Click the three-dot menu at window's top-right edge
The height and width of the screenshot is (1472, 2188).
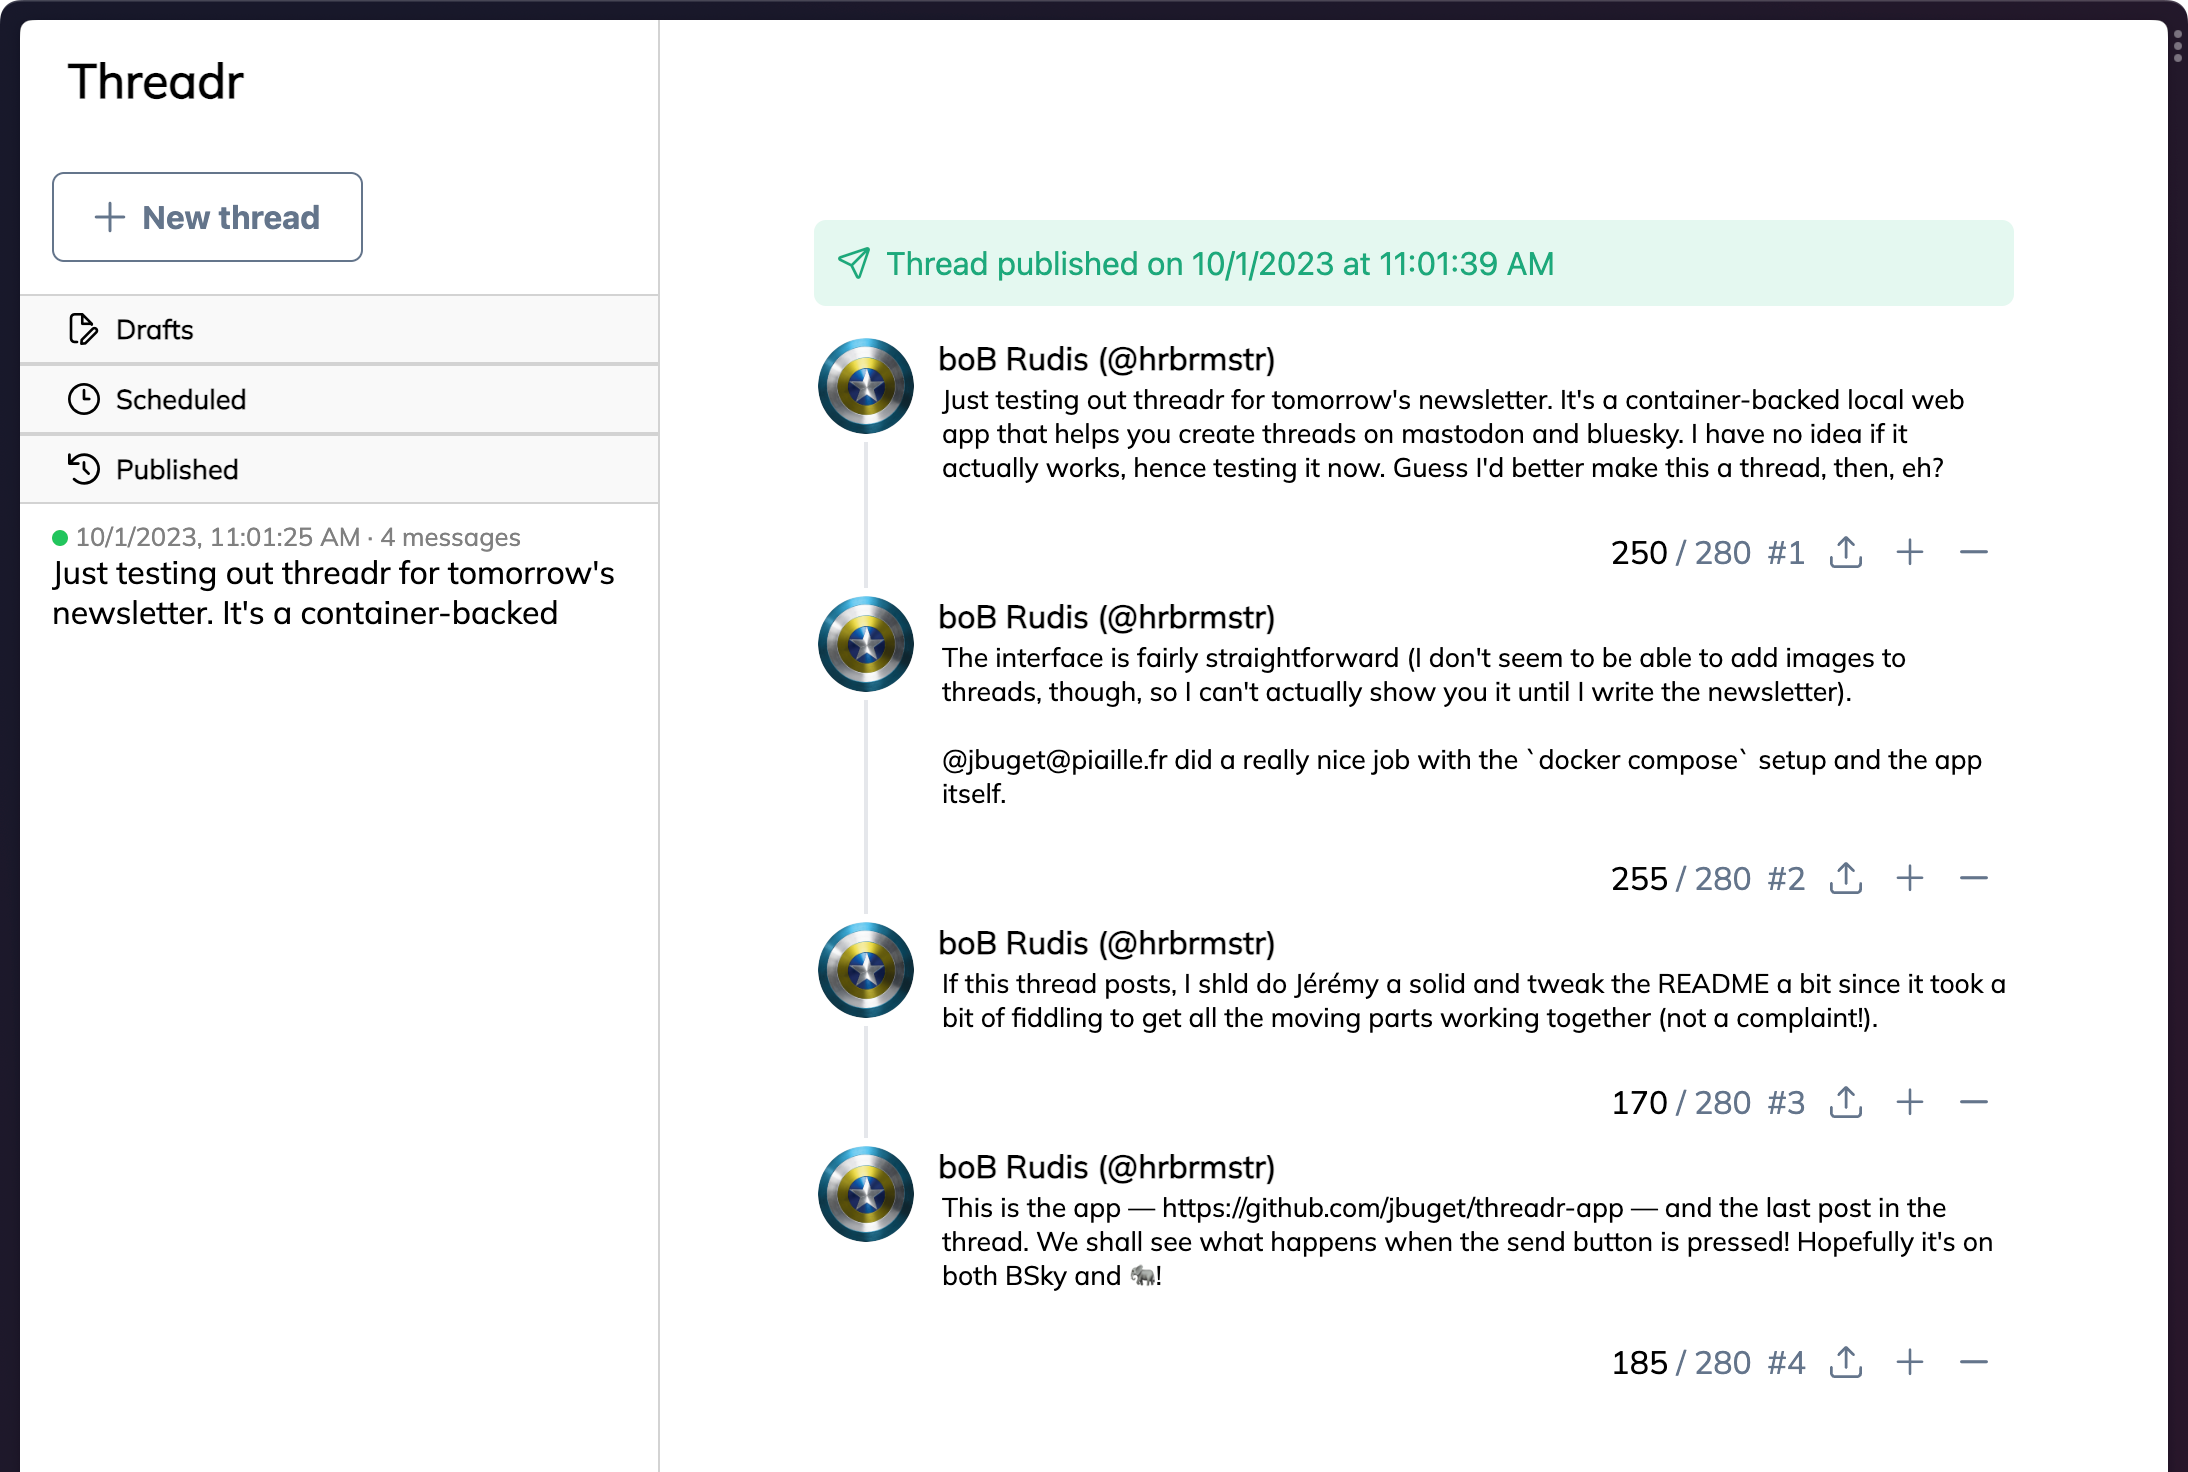click(2177, 46)
